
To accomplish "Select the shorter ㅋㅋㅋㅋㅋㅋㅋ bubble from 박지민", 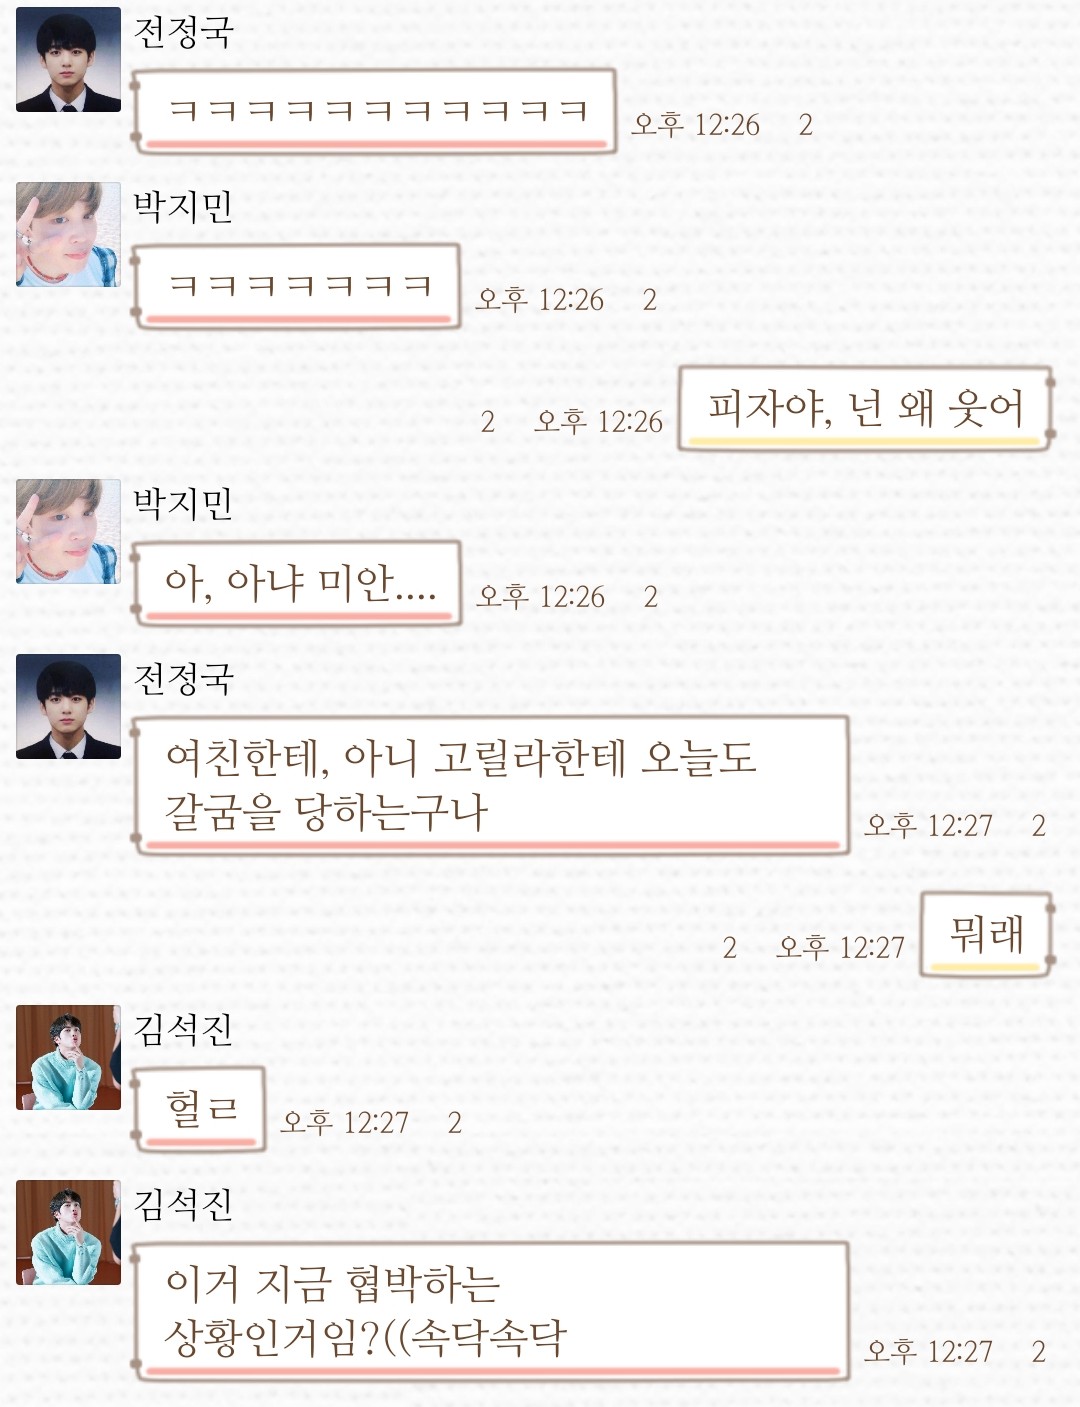I will point(297,286).
